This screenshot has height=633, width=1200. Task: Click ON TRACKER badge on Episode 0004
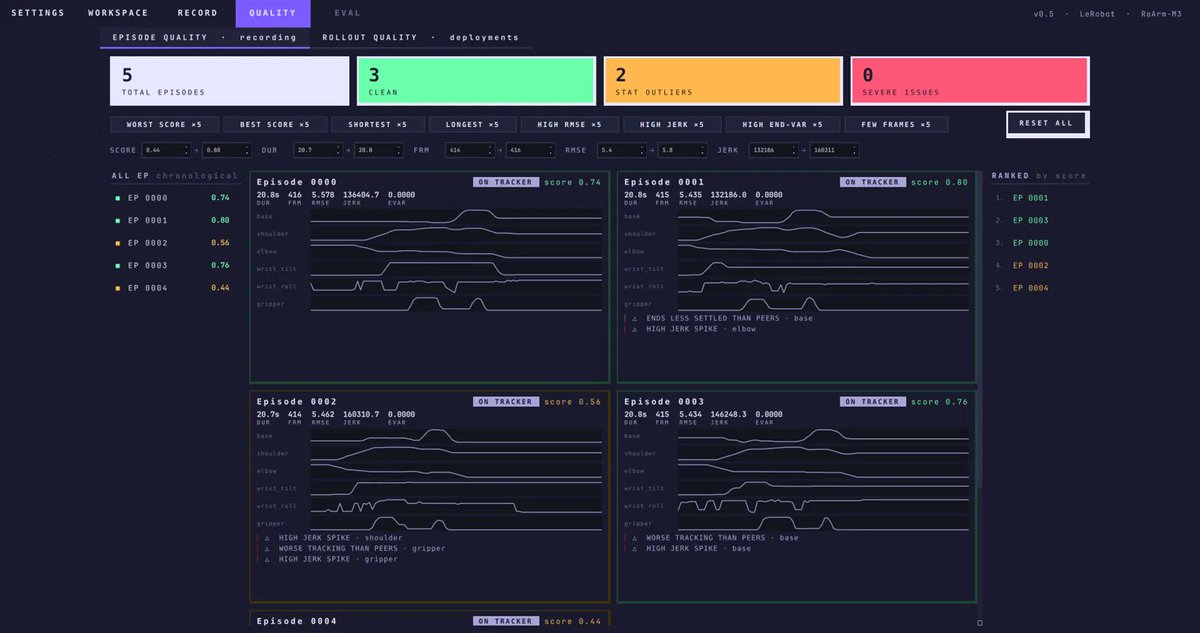(x=506, y=621)
